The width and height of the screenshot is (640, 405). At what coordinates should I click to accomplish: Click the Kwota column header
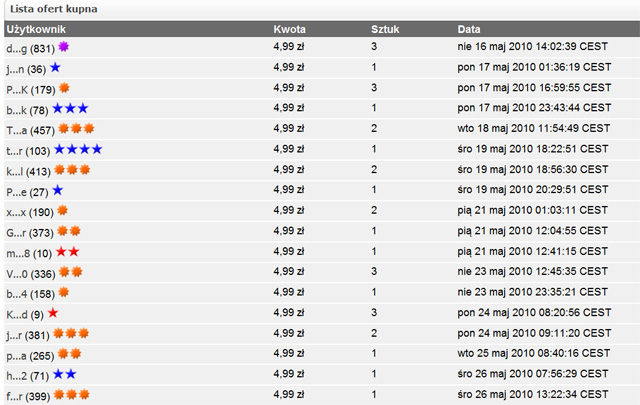coord(289,28)
